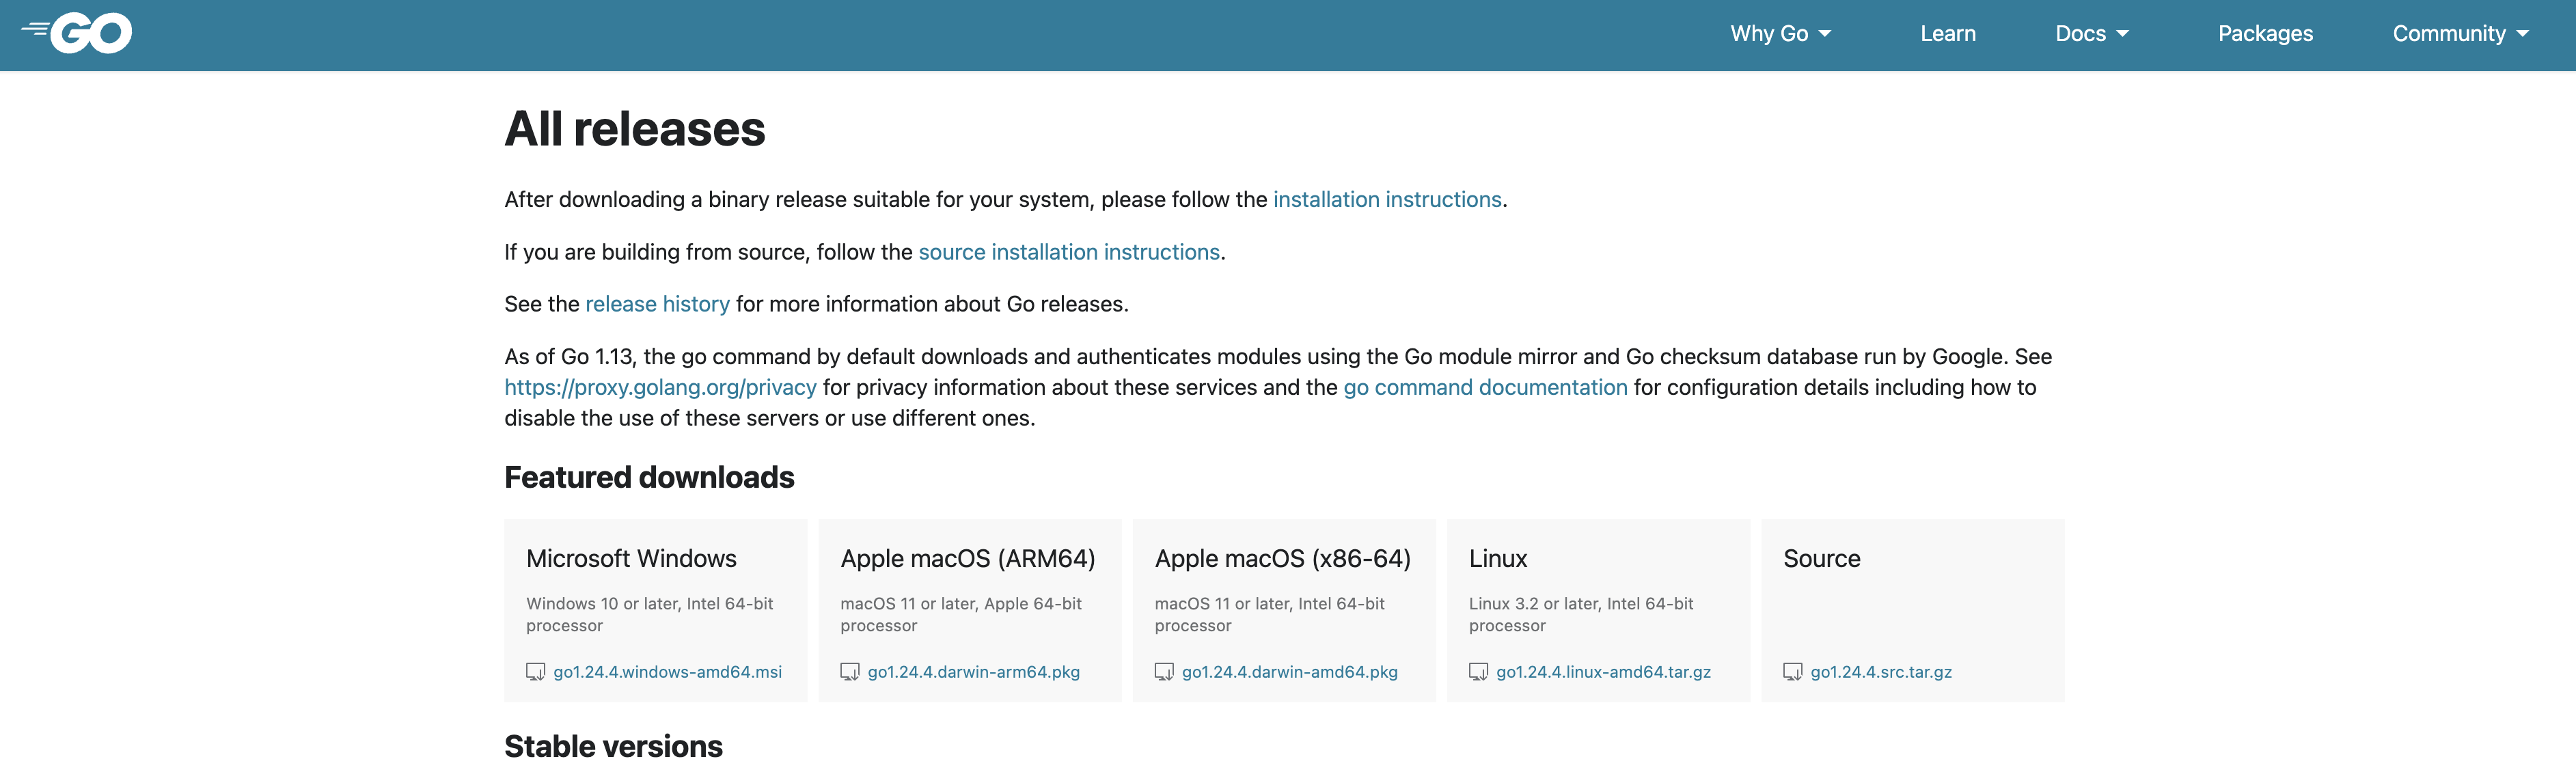Click download icon beside go1.24.4.darwin-arm64.pkg
2576x772 pixels.
pos(850,672)
